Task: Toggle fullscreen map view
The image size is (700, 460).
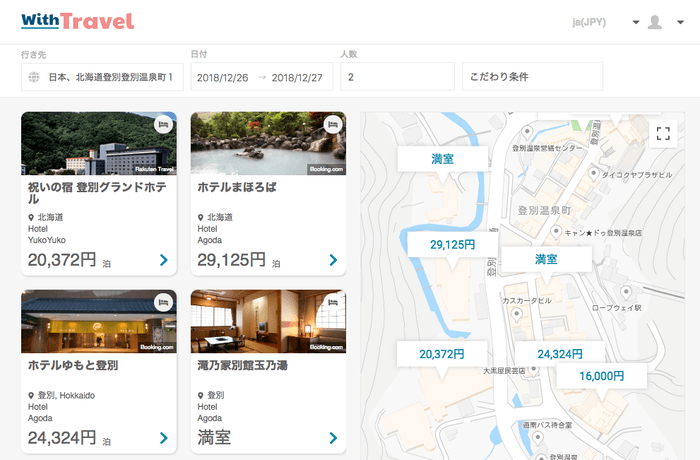Action: (662, 133)
